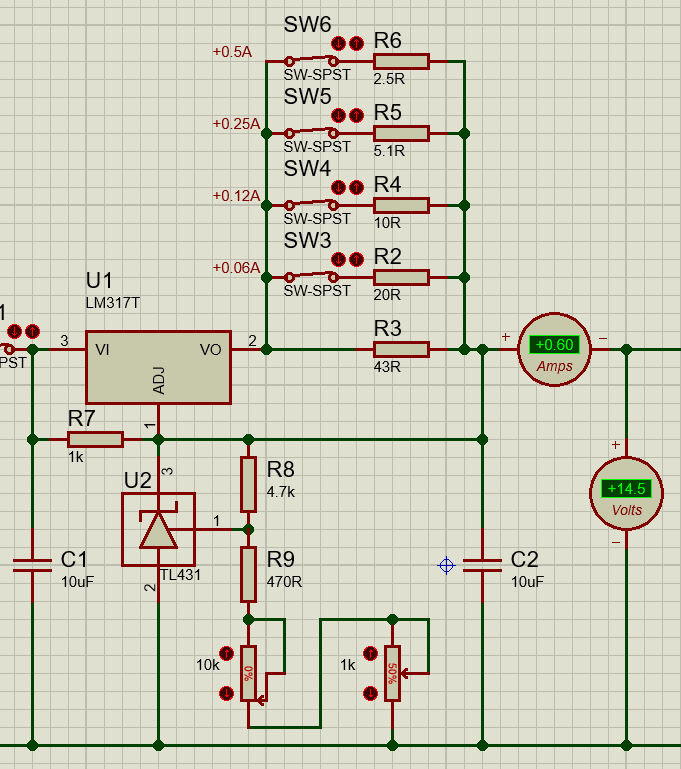This screenshot has width=681, height=769.
Task: Click the Amps meter display
Action: coord(554,345)
